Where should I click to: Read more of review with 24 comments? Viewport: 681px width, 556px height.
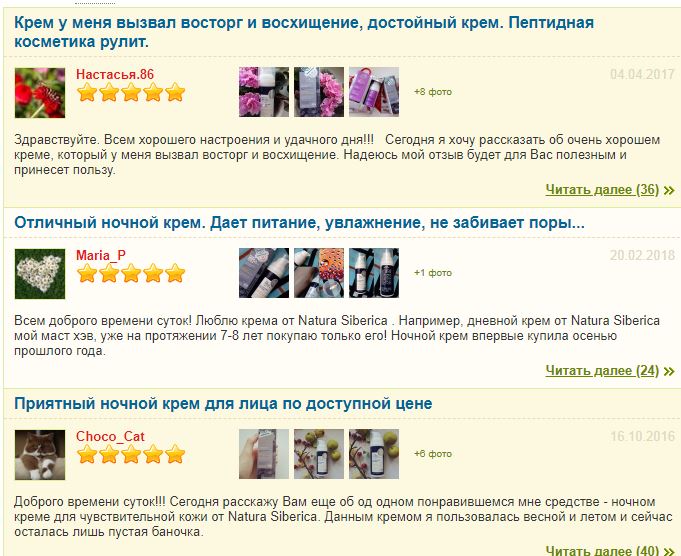tap(602, 371)
